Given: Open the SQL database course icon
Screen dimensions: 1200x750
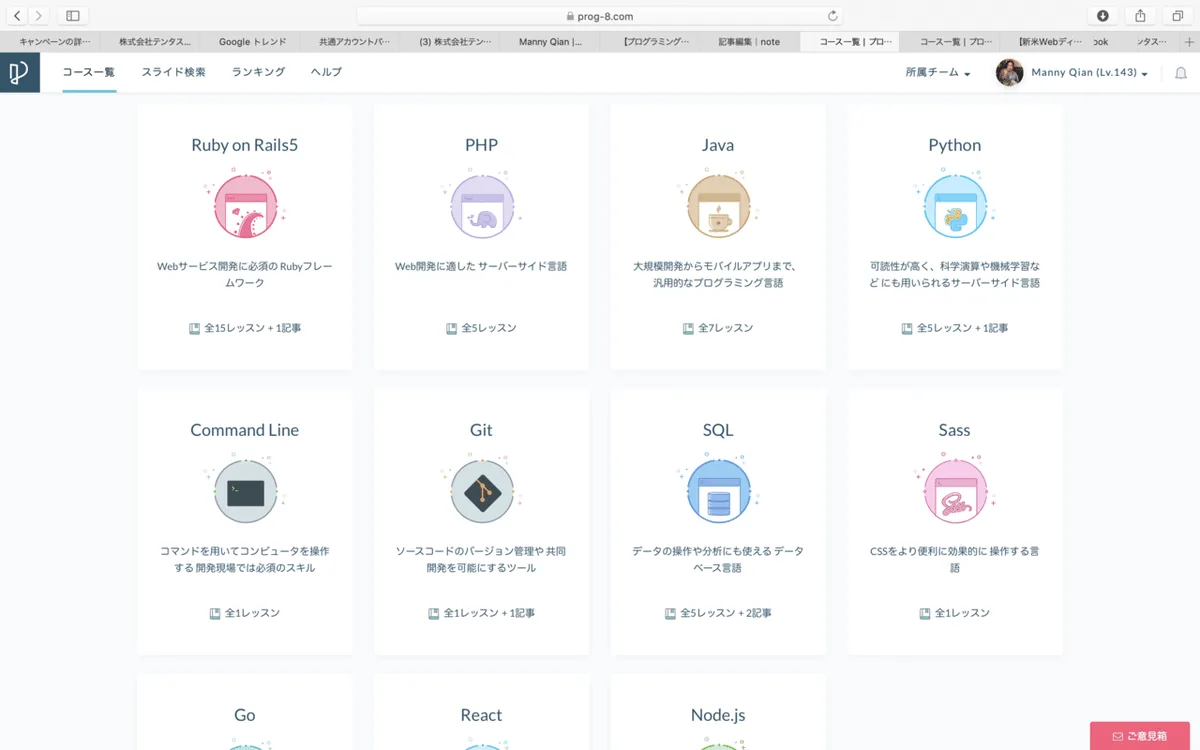Looking at the screenshot, I should click(718, 490).
